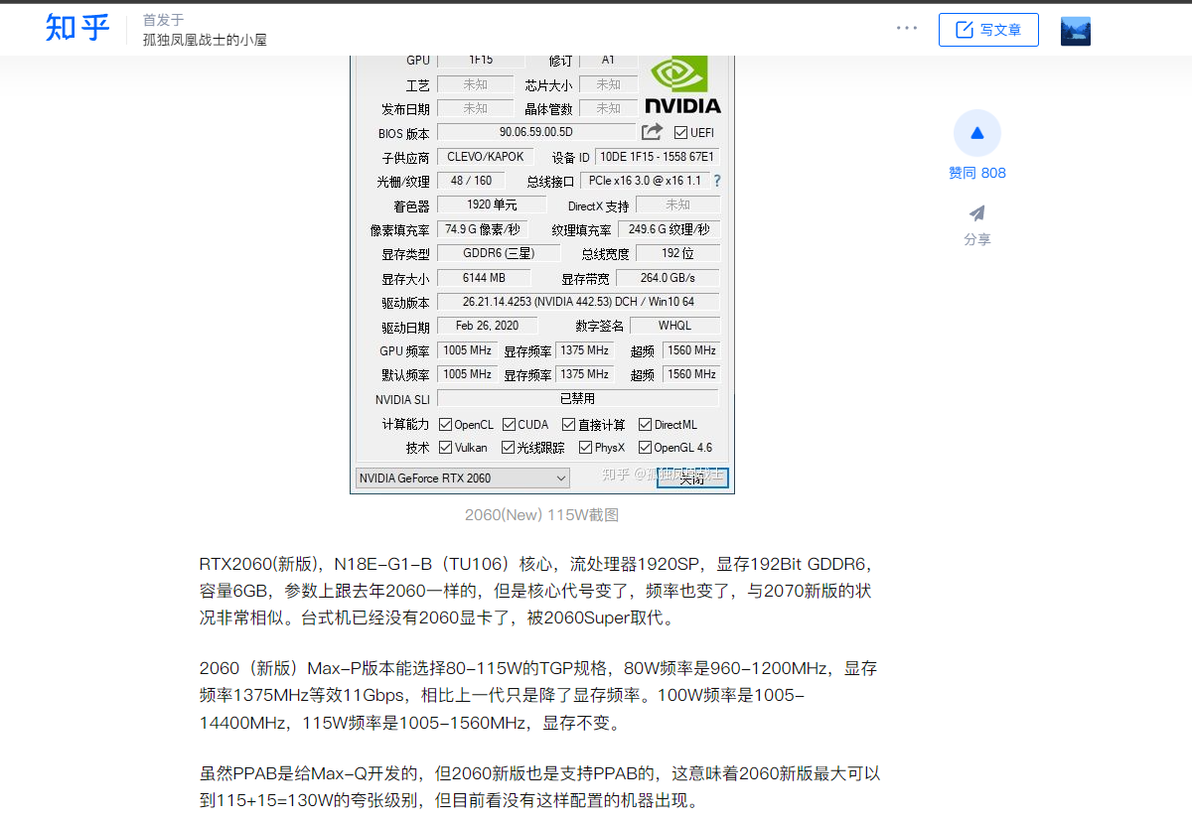Open the three-dot more options menu

click(906, 28)
